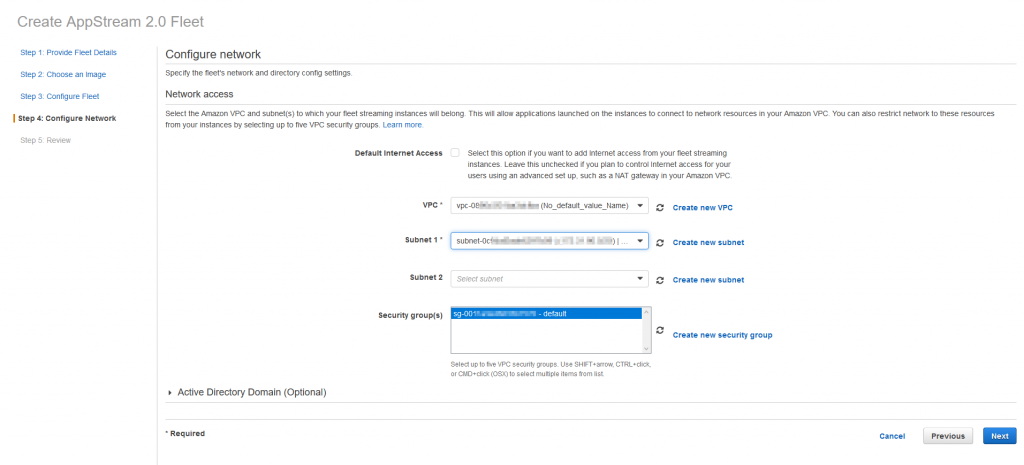Click the Next button

click(1000, 436)
